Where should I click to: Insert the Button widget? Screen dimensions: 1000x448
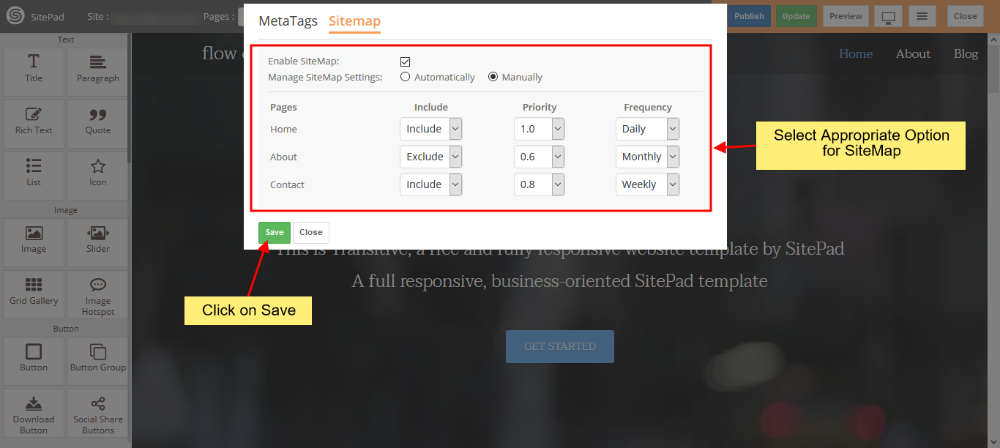(x=33, y=361)
